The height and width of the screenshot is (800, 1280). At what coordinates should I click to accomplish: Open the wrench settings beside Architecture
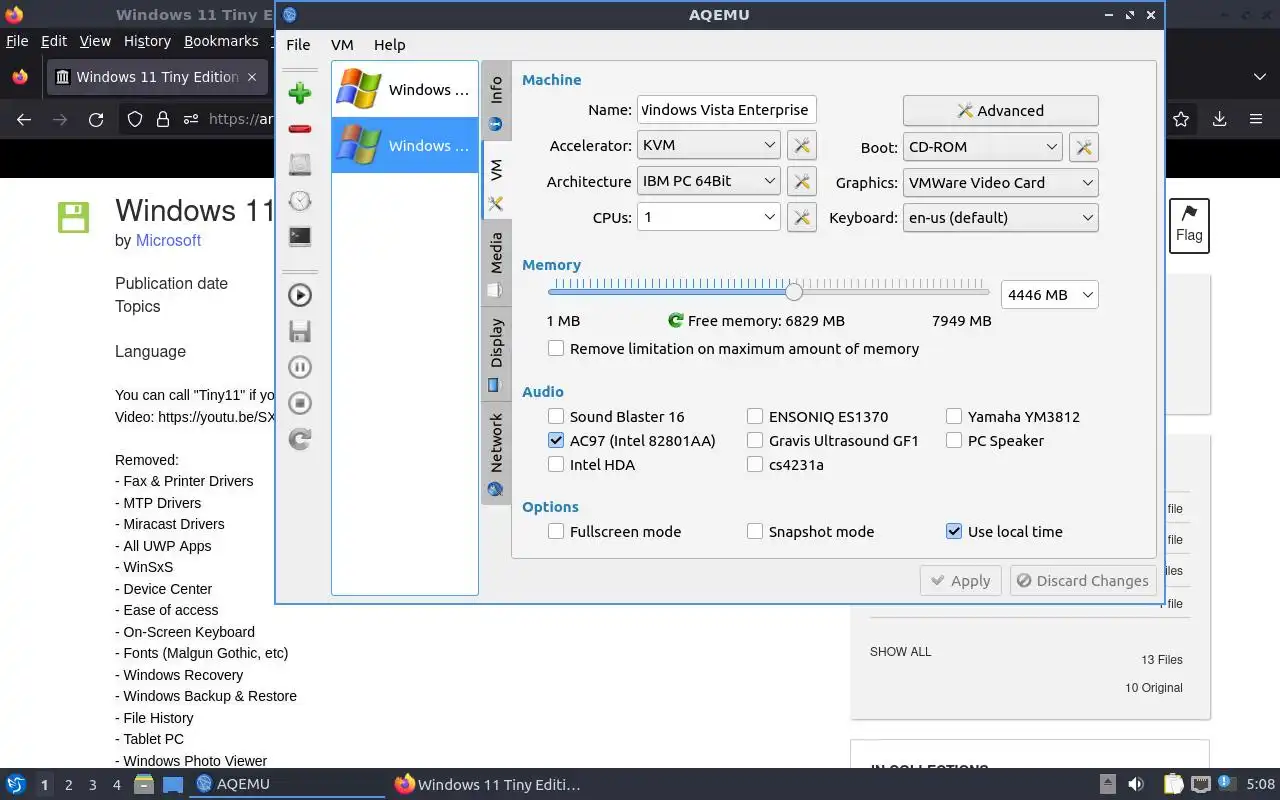click(801, 181)
